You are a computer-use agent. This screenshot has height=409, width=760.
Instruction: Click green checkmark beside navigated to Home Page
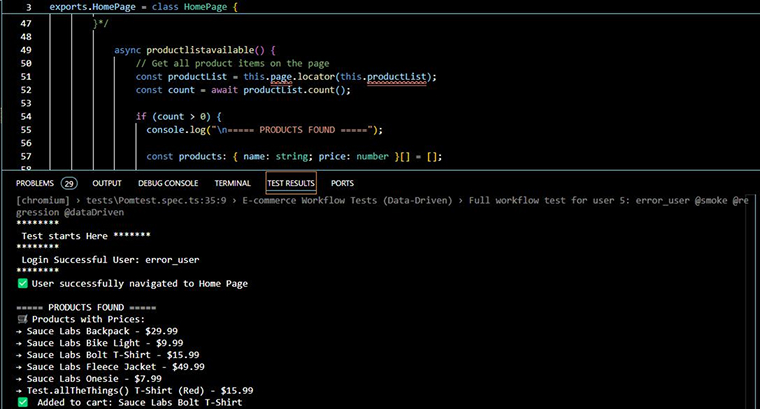[23, 284]
